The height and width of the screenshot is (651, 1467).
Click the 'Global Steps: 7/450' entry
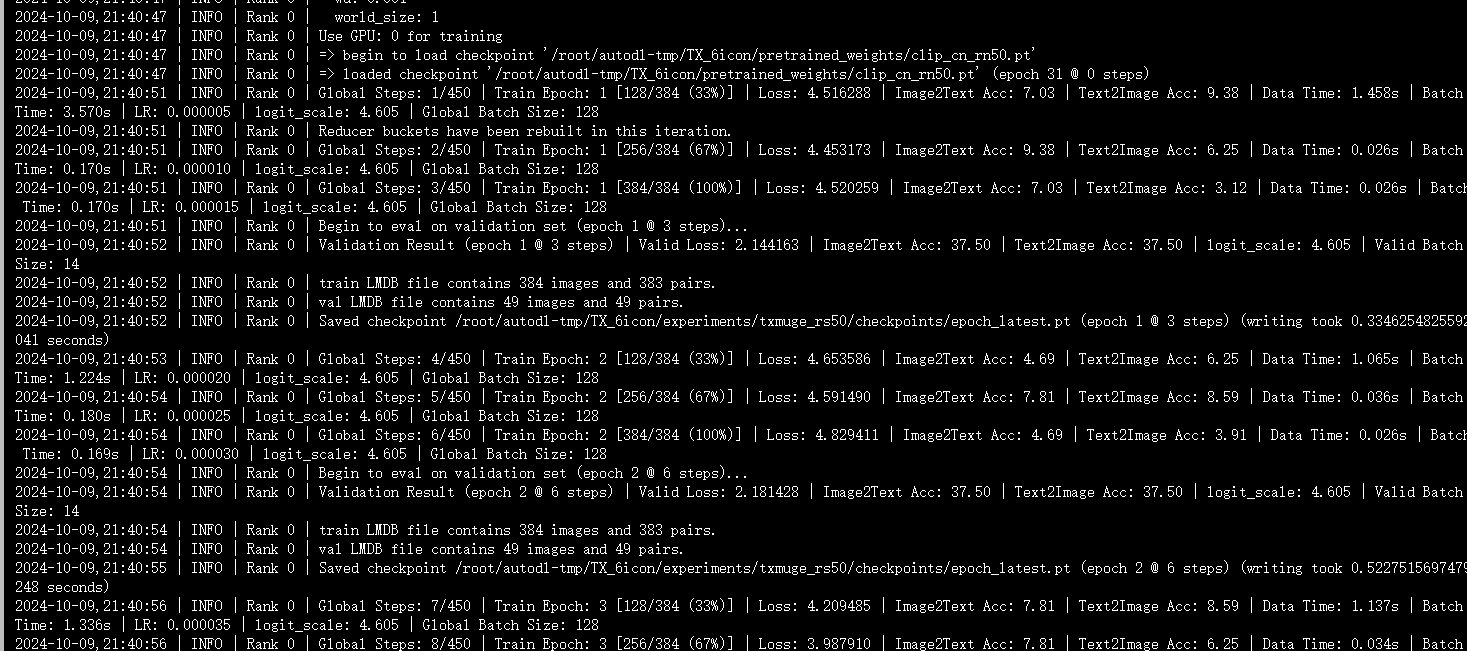(x=394, y=606)
